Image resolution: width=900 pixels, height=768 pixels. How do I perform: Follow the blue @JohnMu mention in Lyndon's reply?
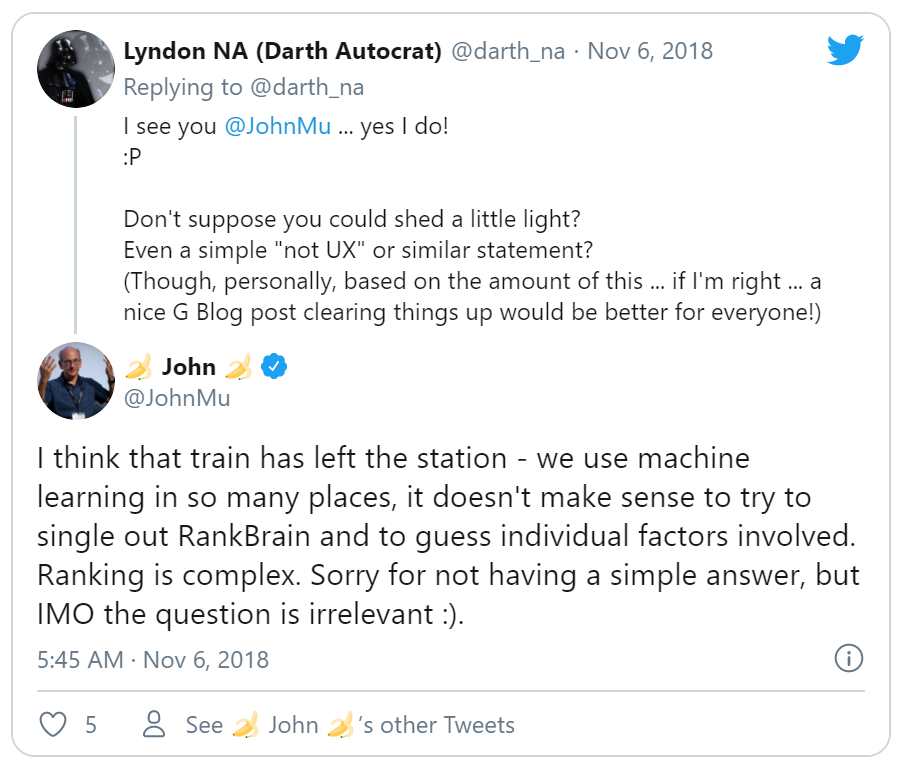pos(278,128)
